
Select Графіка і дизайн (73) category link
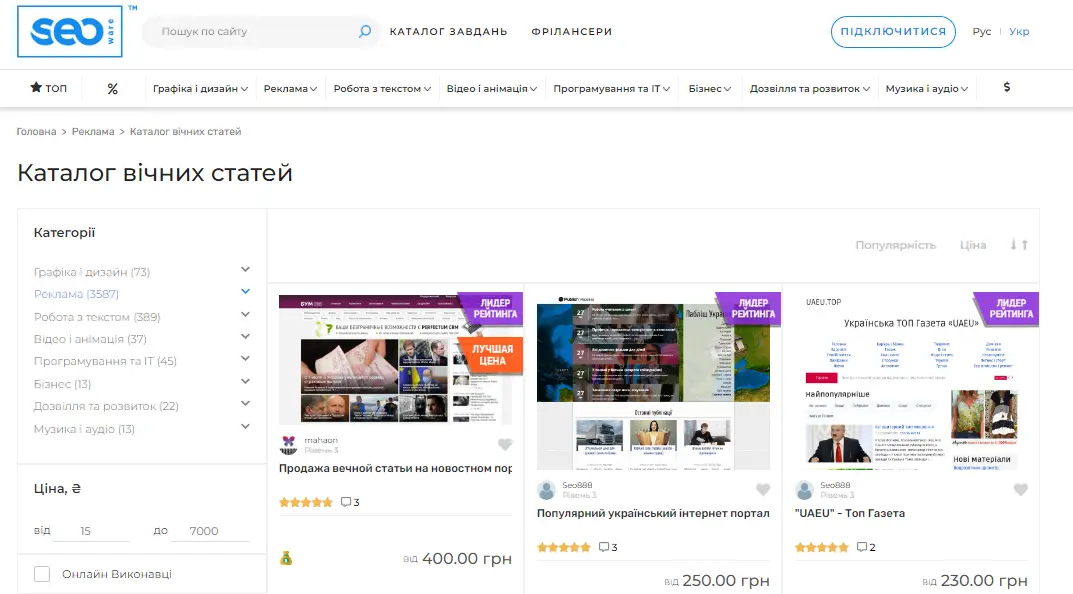tap(92, 272)
